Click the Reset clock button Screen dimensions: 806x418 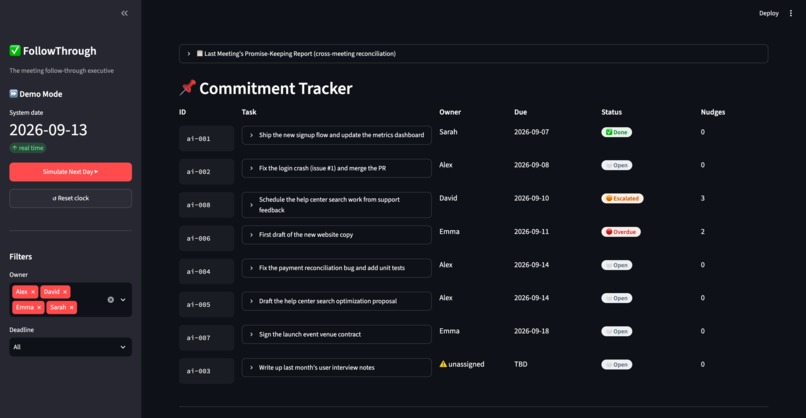coord(70,198)
